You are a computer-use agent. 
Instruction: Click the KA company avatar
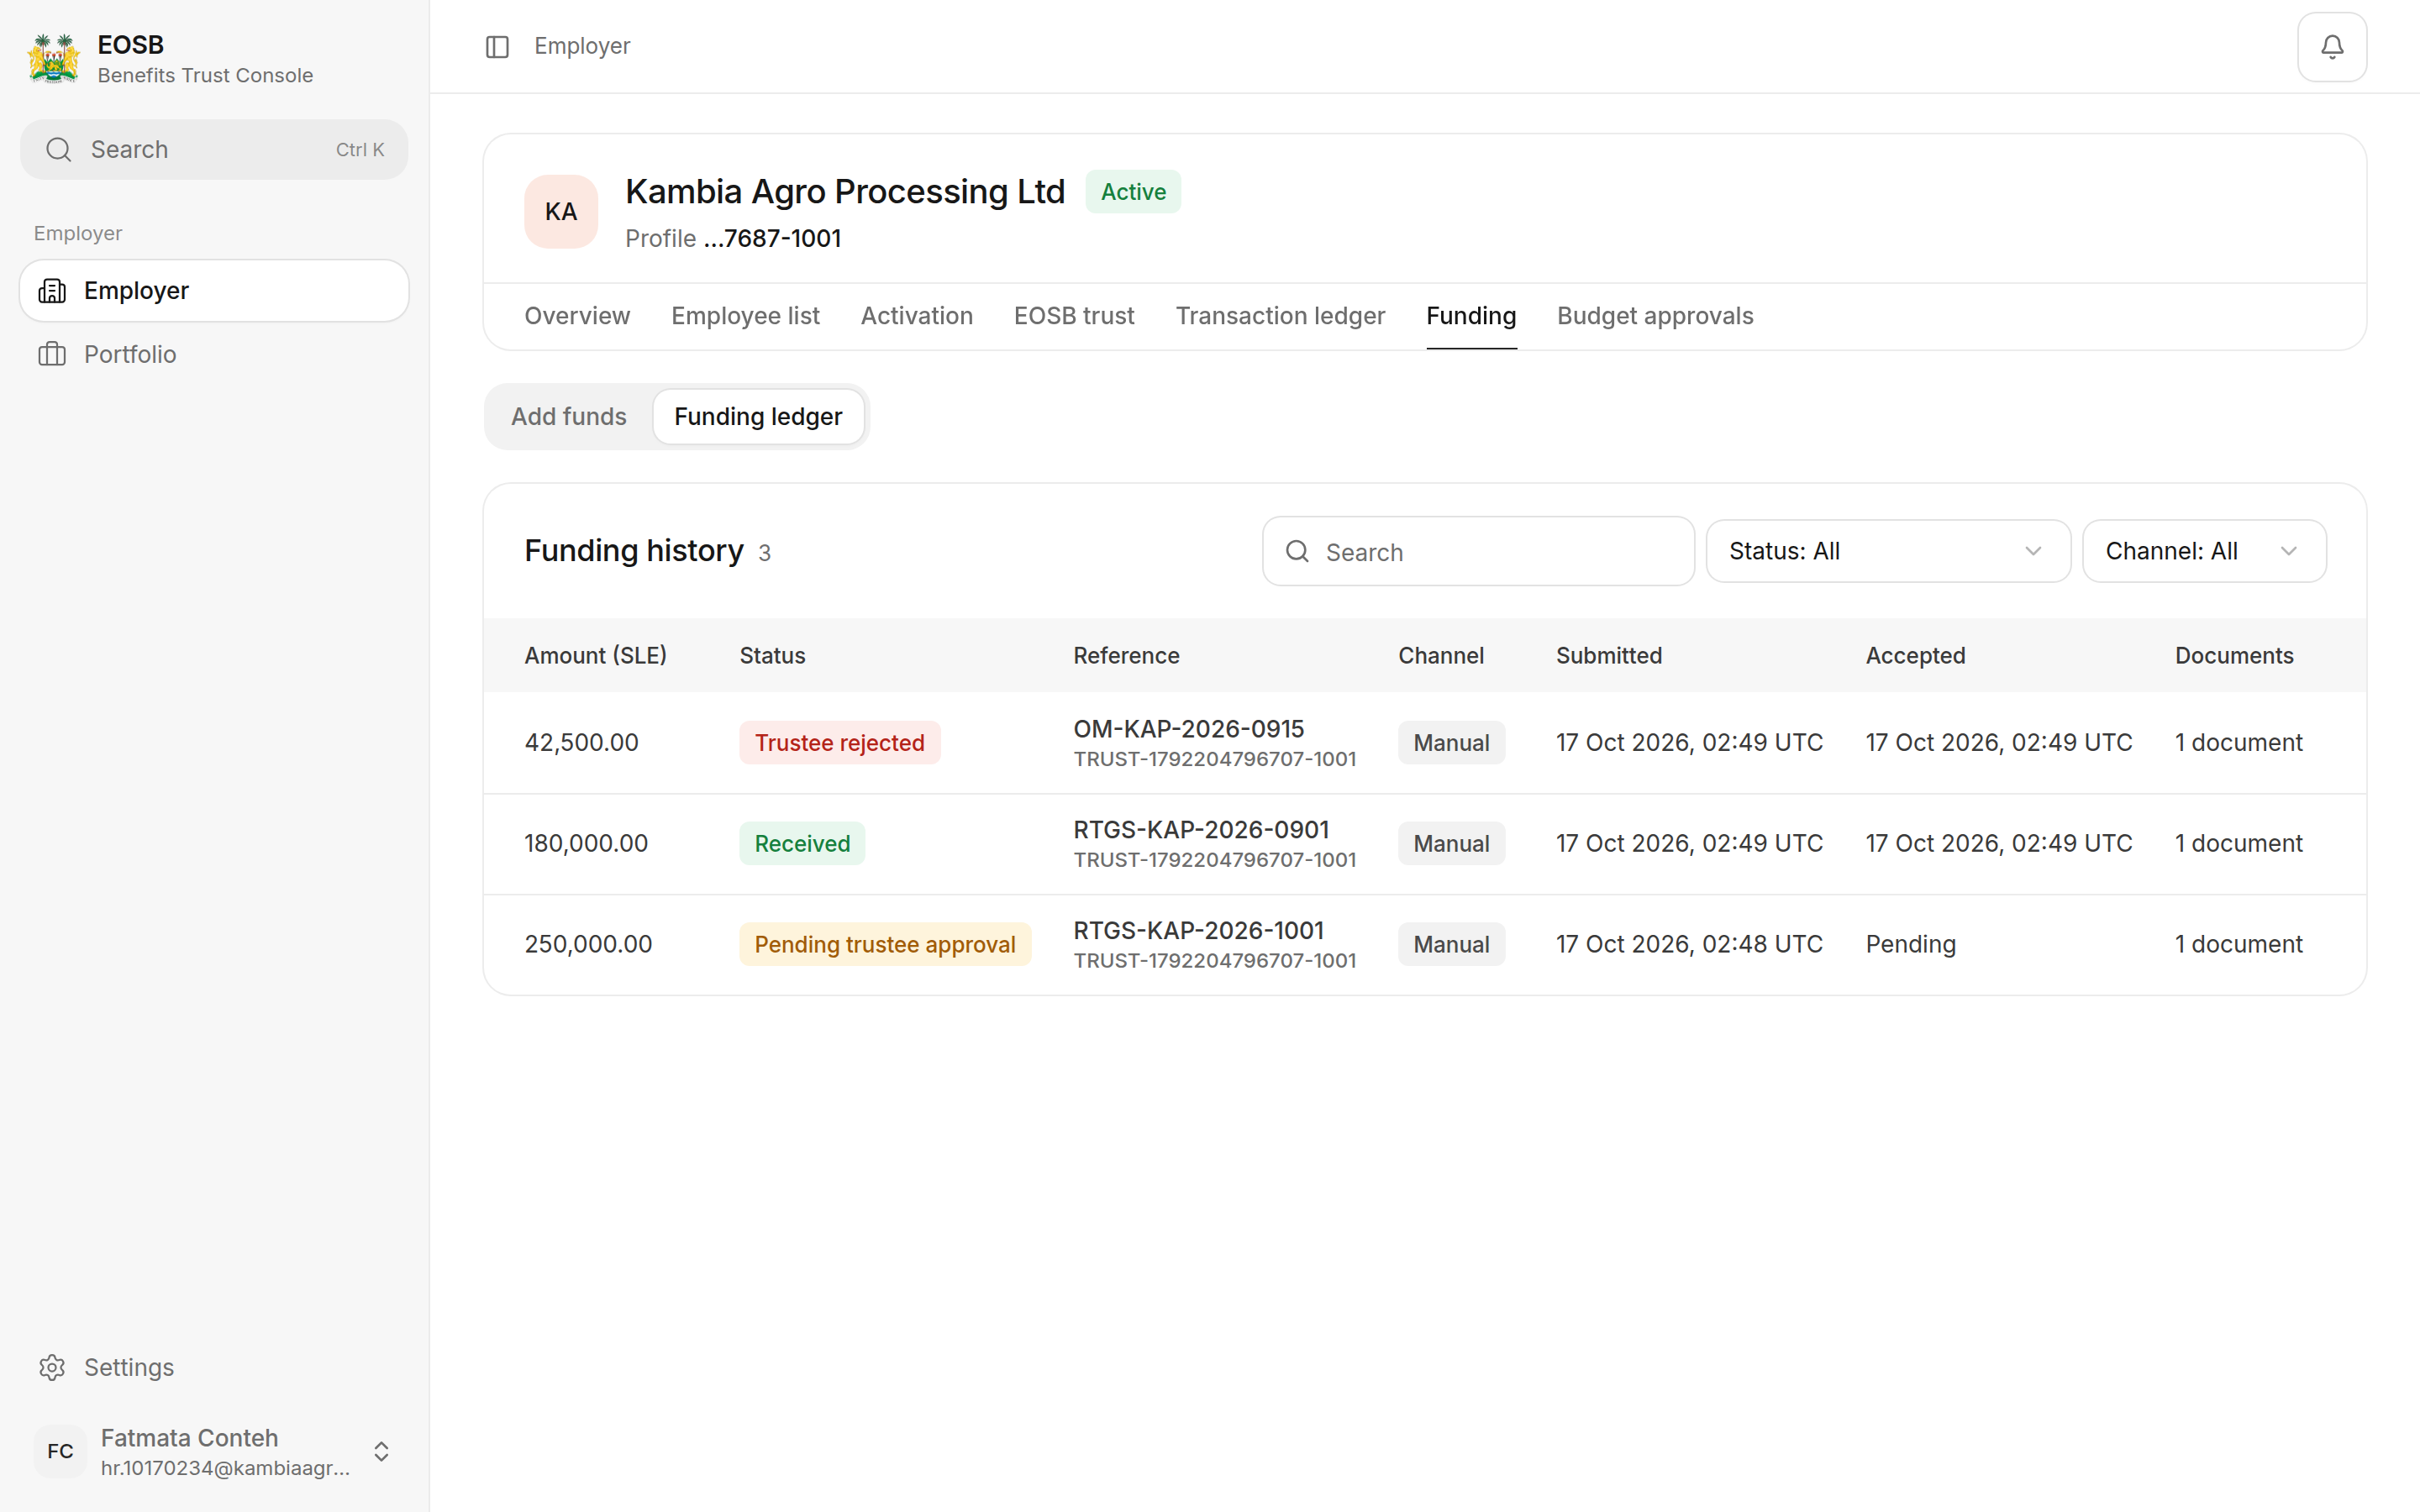click(561, 212)
